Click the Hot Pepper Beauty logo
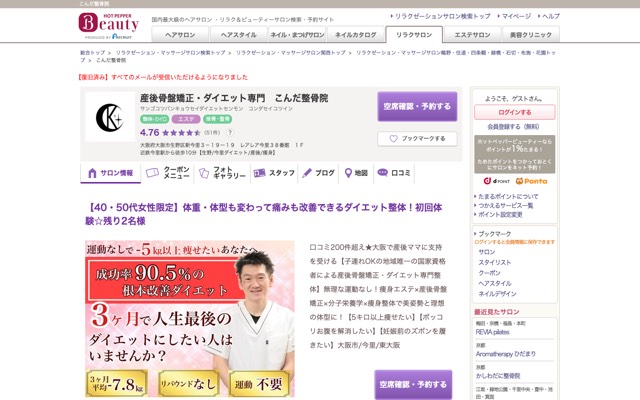 [108, 26]
